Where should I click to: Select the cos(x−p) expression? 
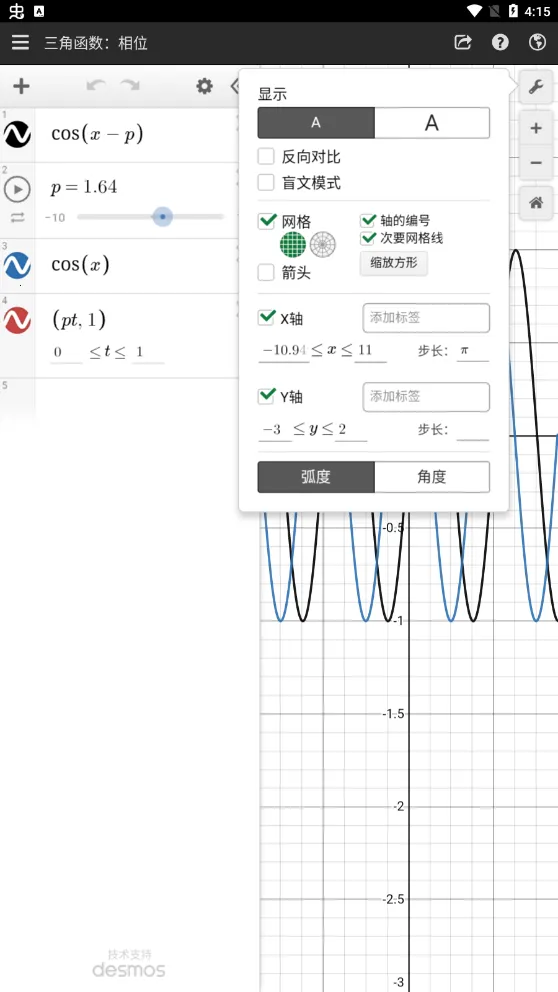(97, 134)
